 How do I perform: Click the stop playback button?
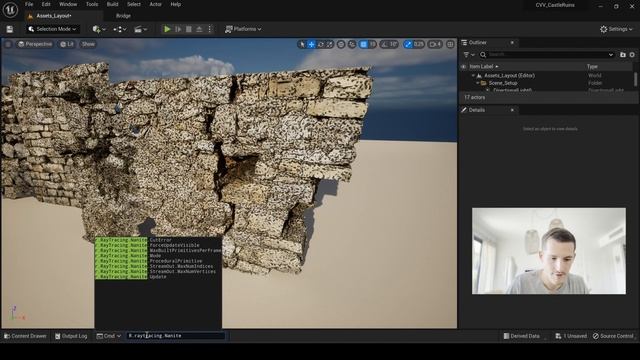(x=189, y=29)
